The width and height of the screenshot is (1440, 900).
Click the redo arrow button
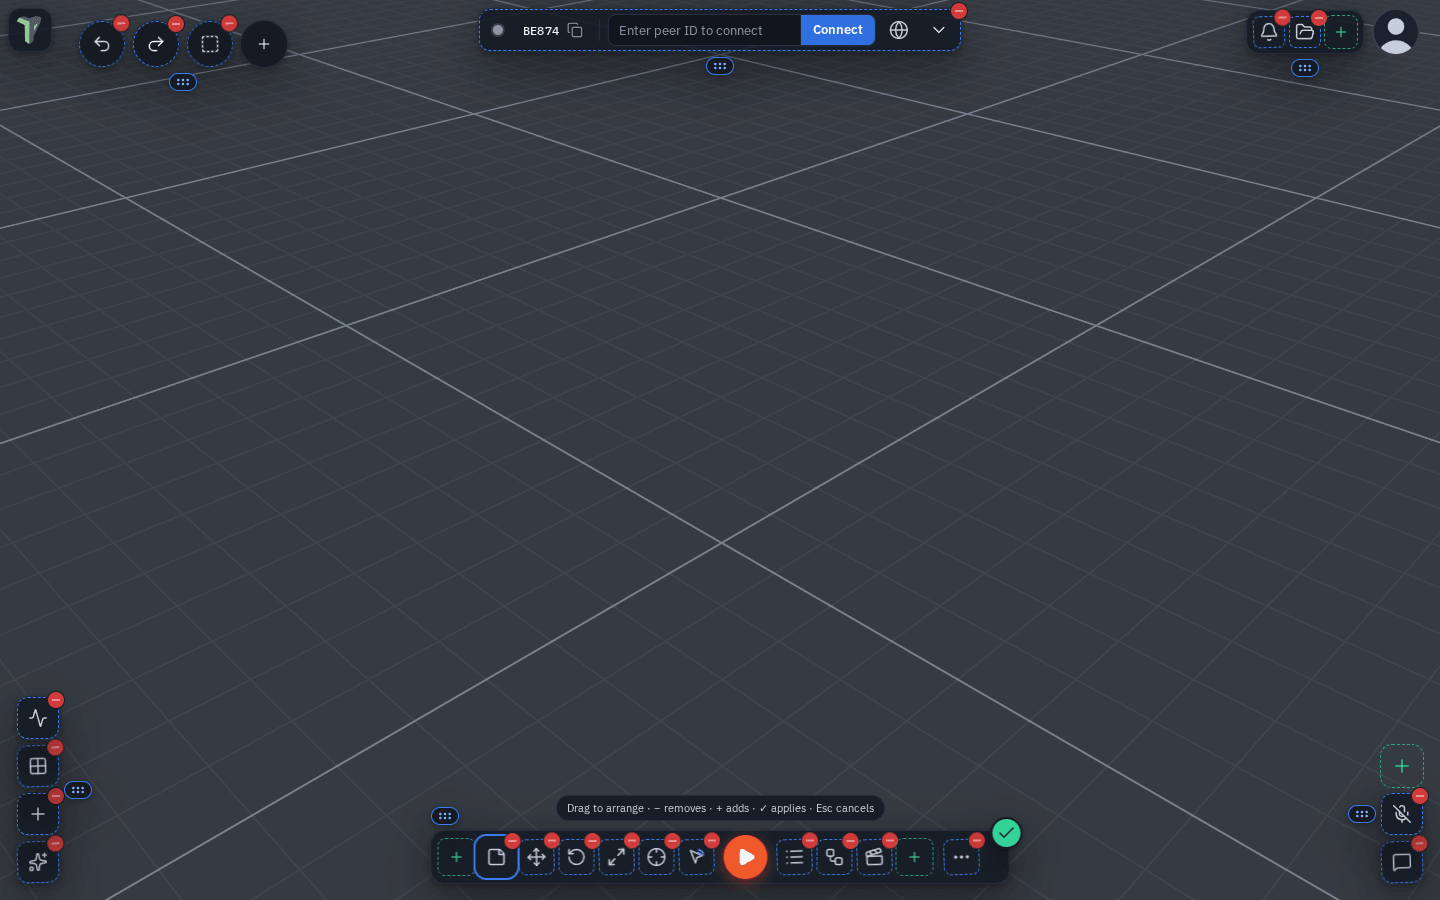[x=156, y=44]
